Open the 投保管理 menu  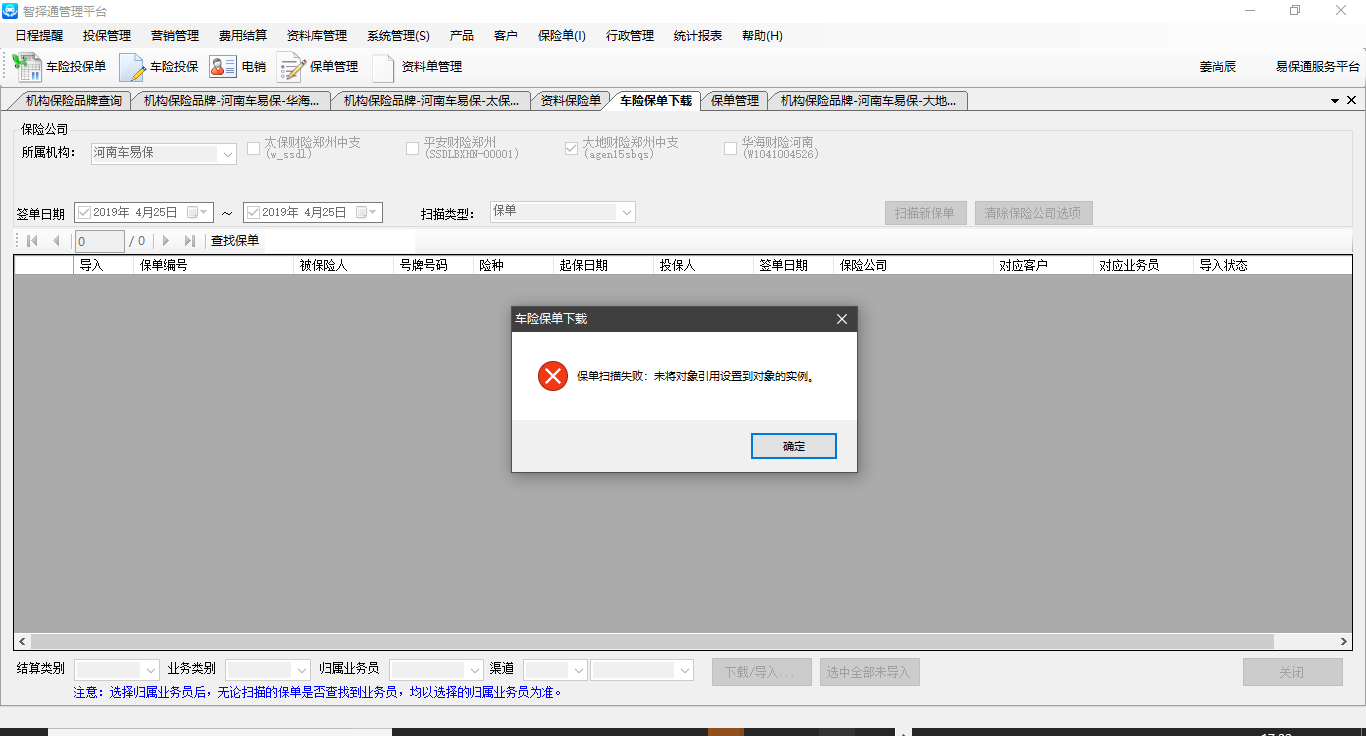(x=107, y=36)
